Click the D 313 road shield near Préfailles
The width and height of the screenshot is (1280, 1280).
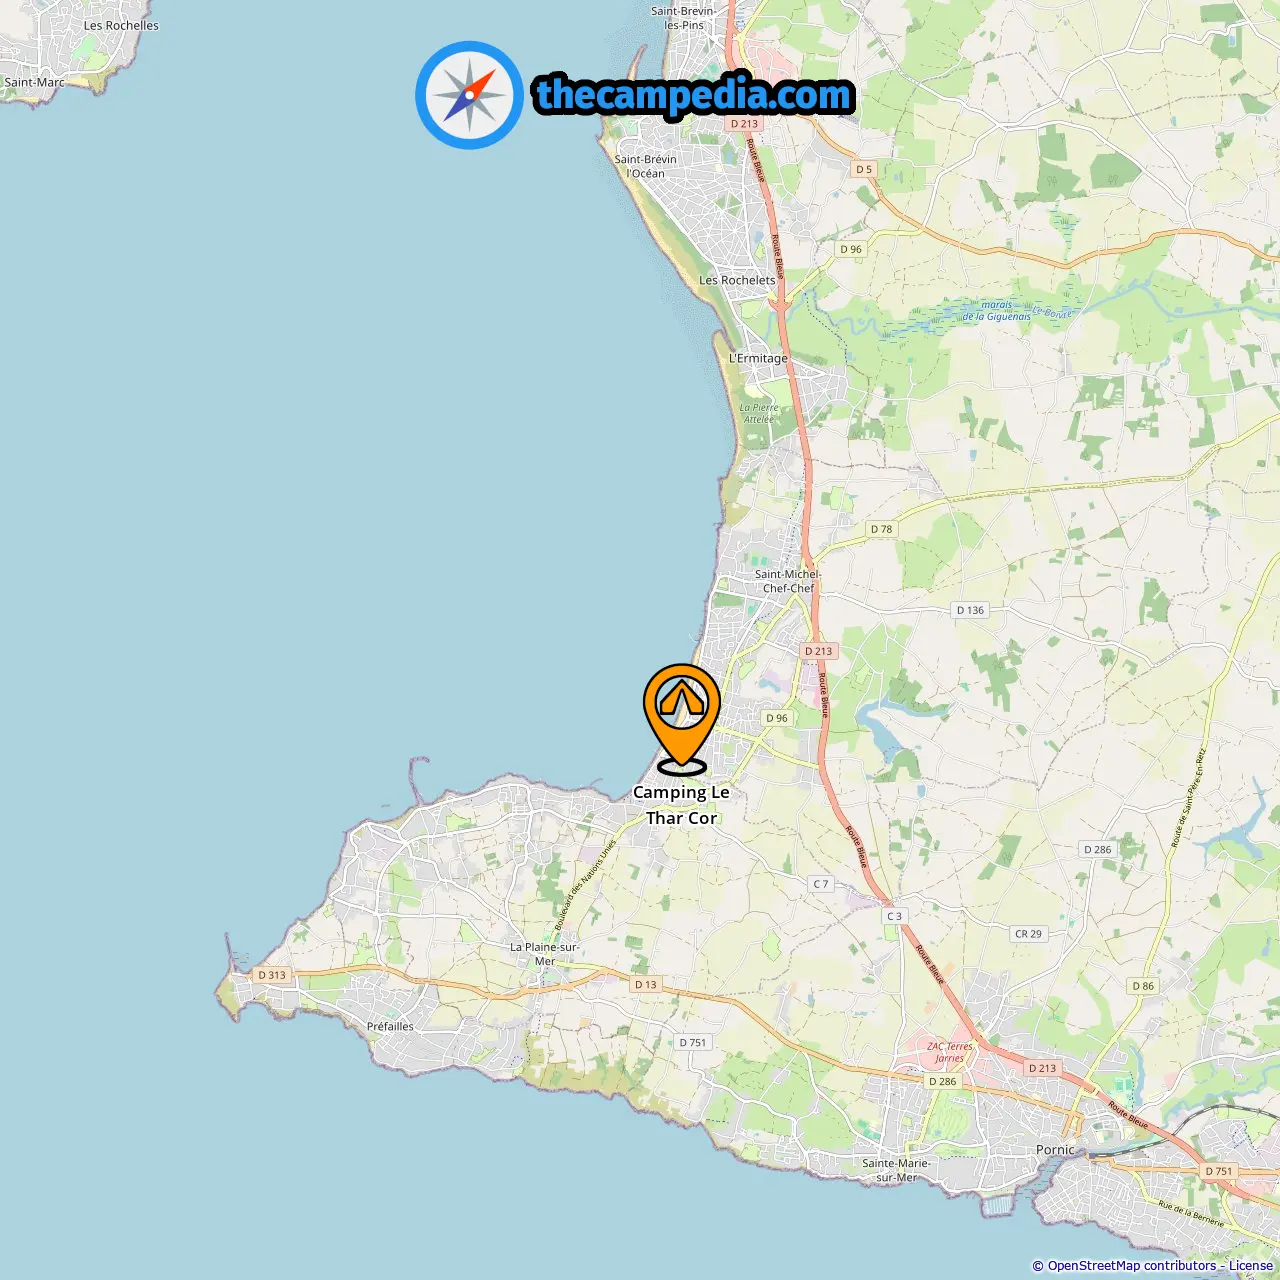tap(272, 975)
